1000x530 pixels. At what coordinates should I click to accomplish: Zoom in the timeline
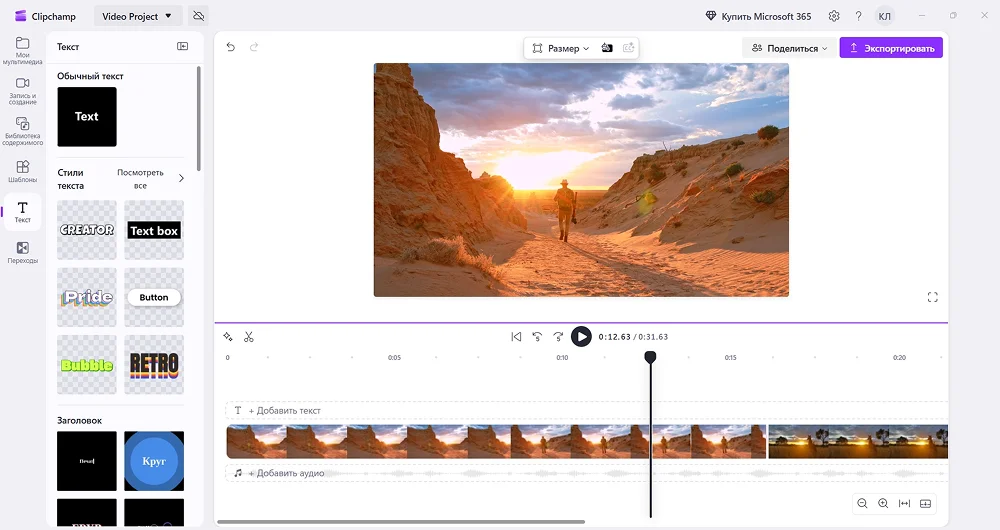(883, 504)
